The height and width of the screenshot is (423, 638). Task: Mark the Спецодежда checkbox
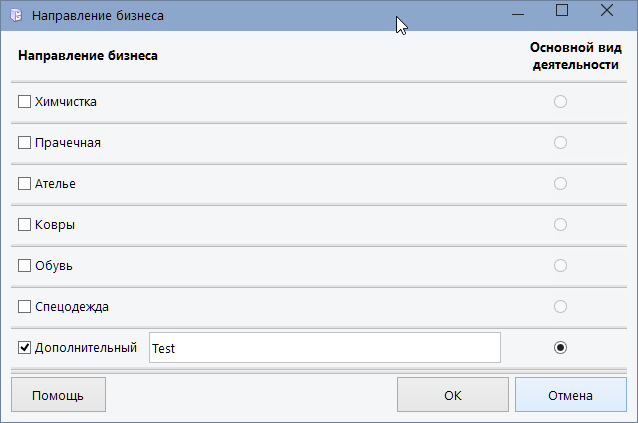click(x=25, y=306)
